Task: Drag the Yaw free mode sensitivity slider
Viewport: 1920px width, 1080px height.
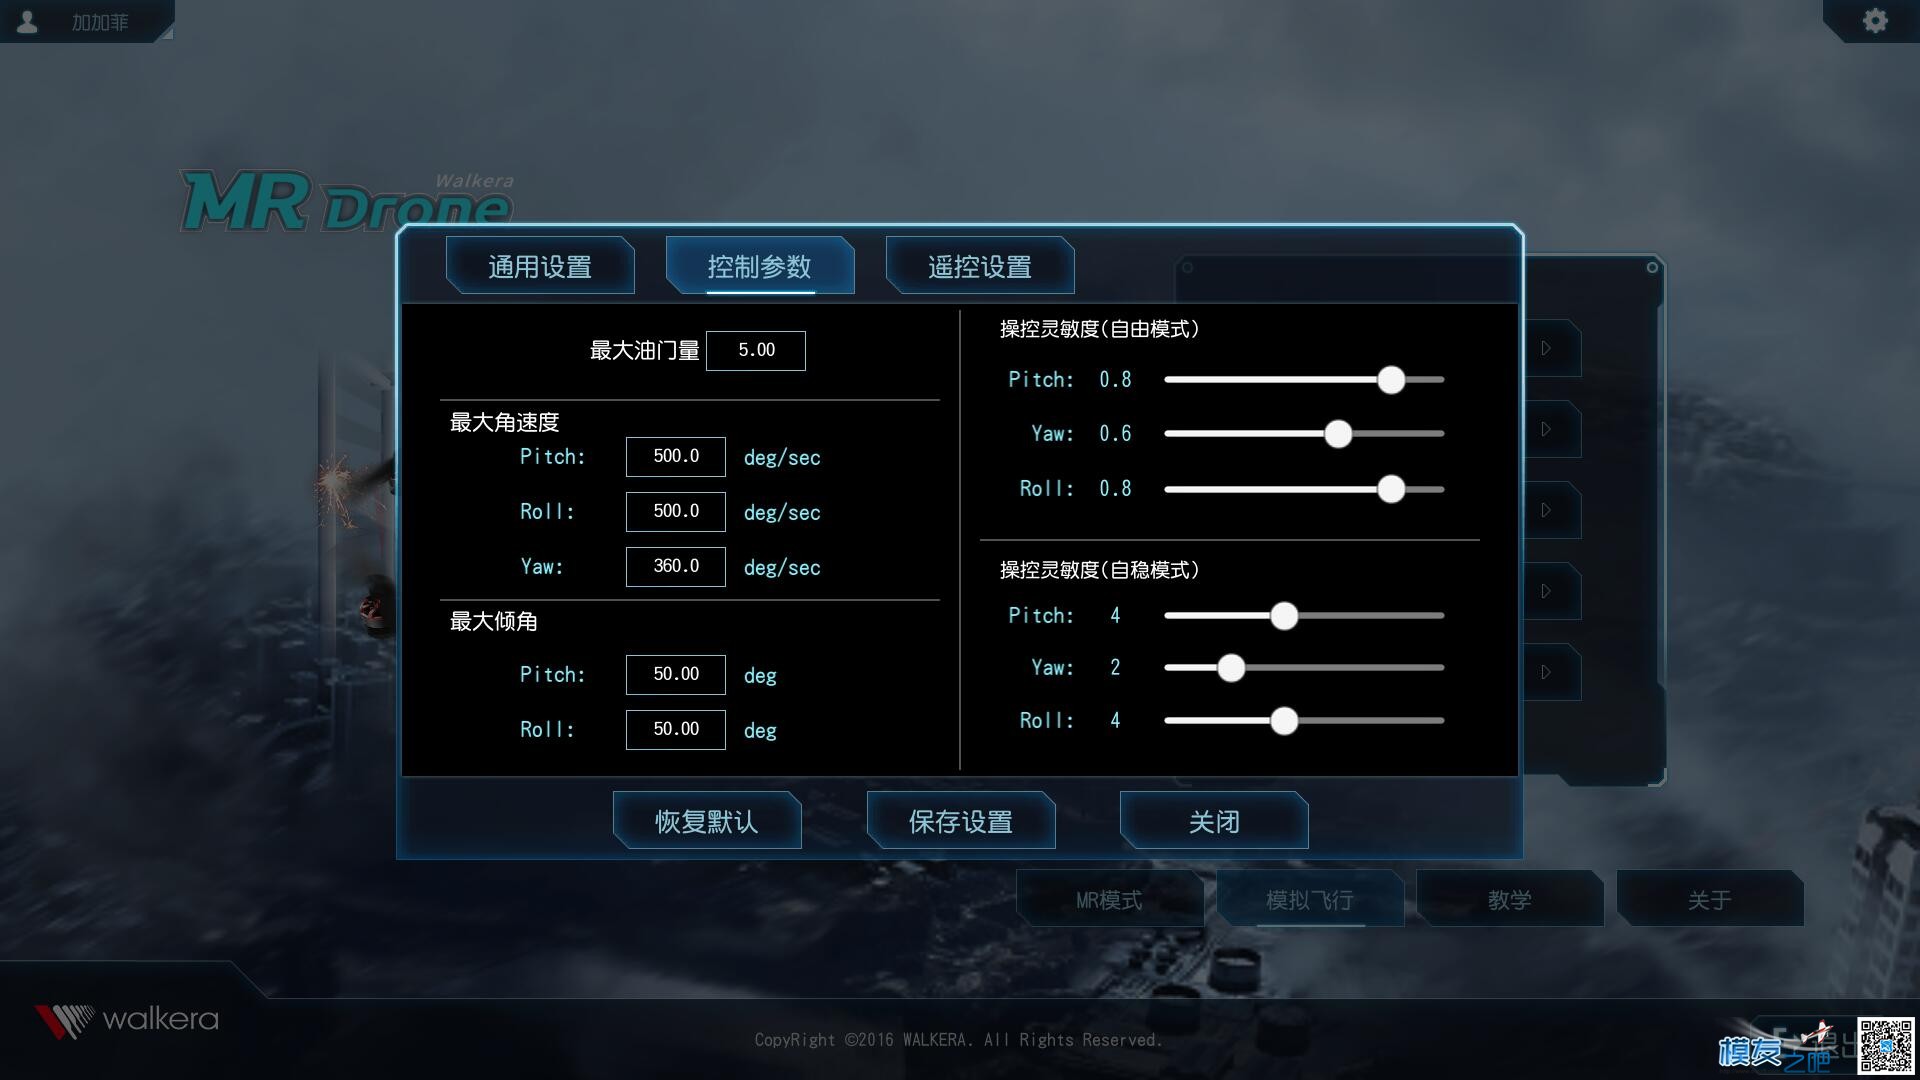Action: click(1338, 433)
